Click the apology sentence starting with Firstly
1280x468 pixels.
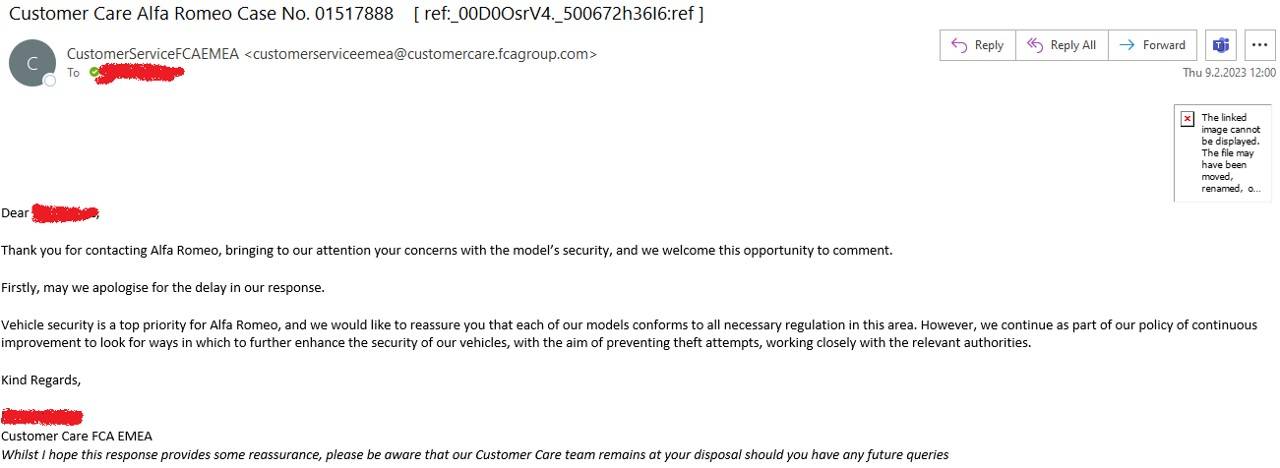163,288
